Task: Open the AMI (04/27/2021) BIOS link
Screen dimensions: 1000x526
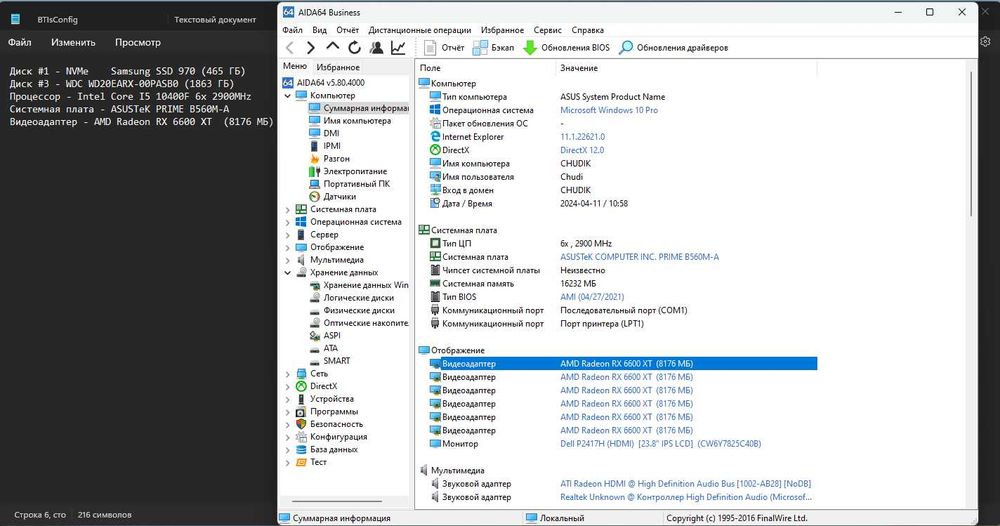Action: click(592, 297)
